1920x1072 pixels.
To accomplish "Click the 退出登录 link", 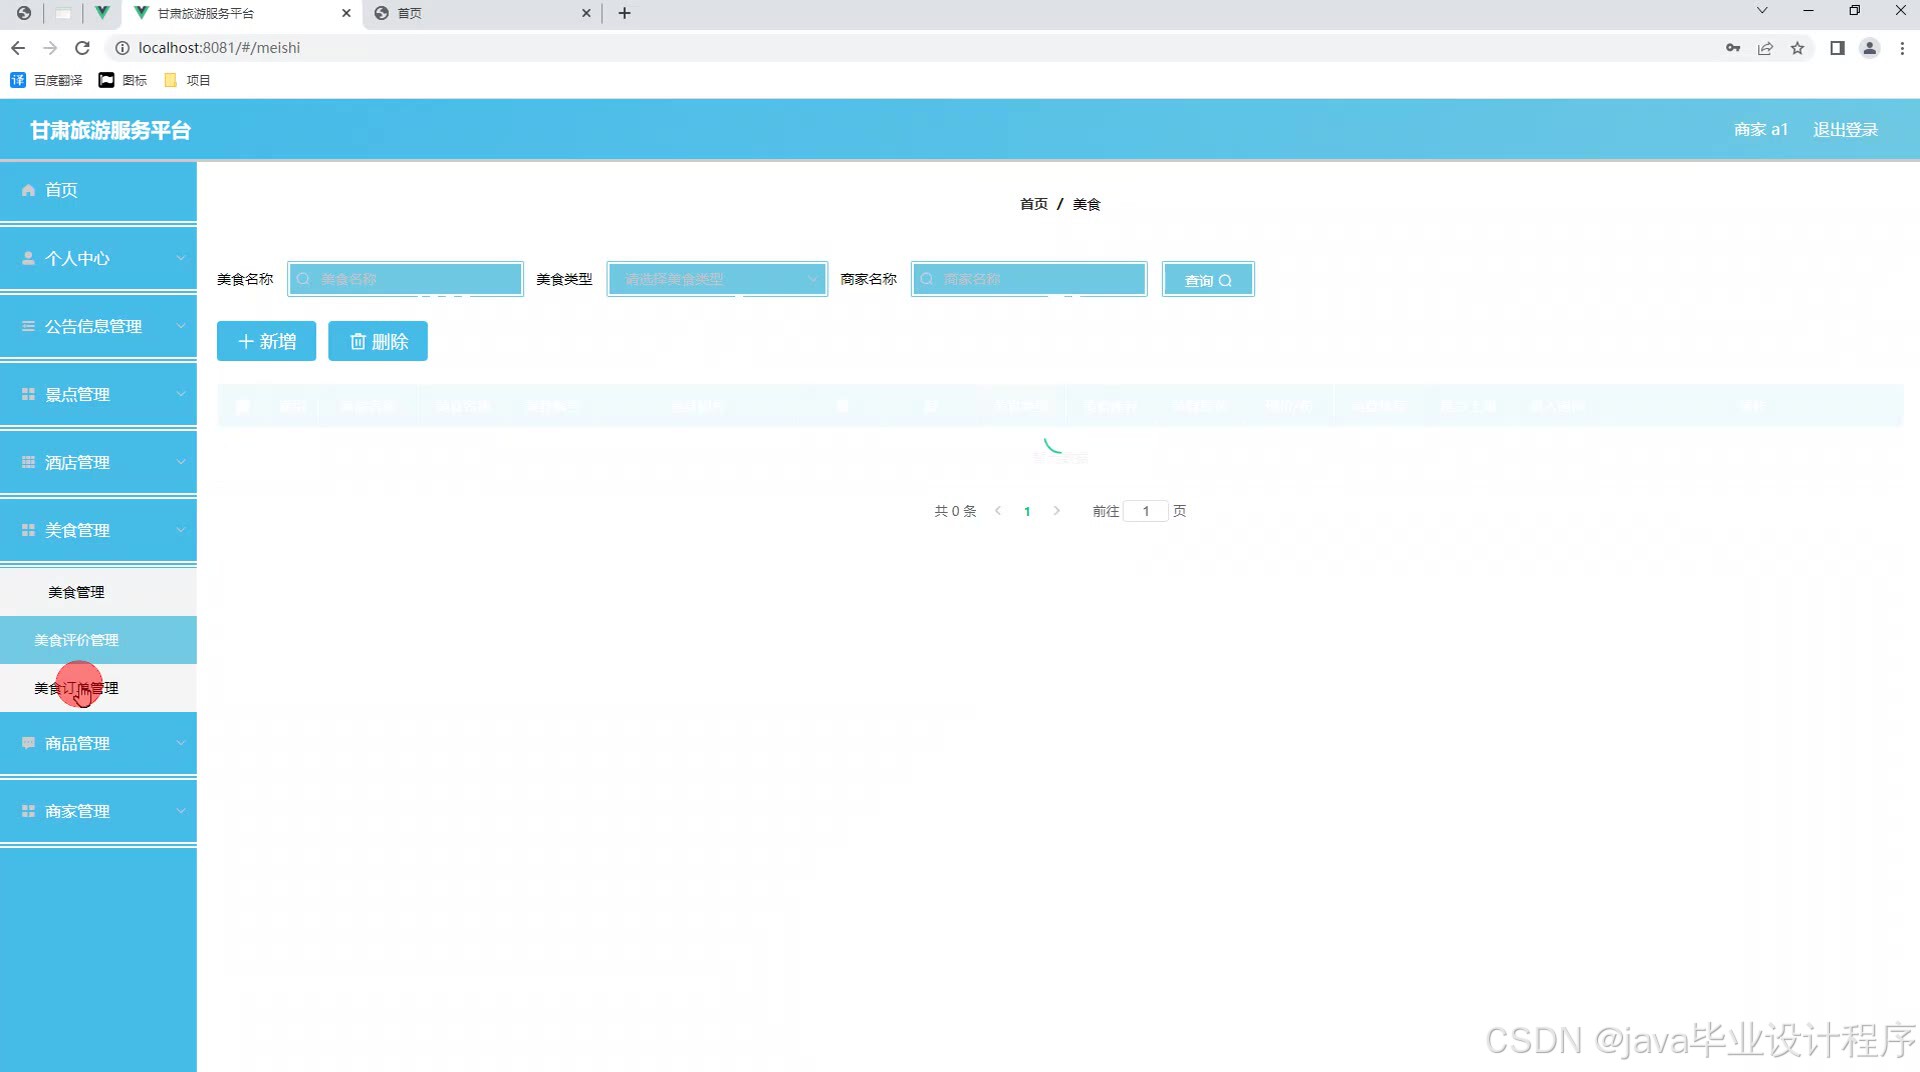I will tap(1845, 130).
